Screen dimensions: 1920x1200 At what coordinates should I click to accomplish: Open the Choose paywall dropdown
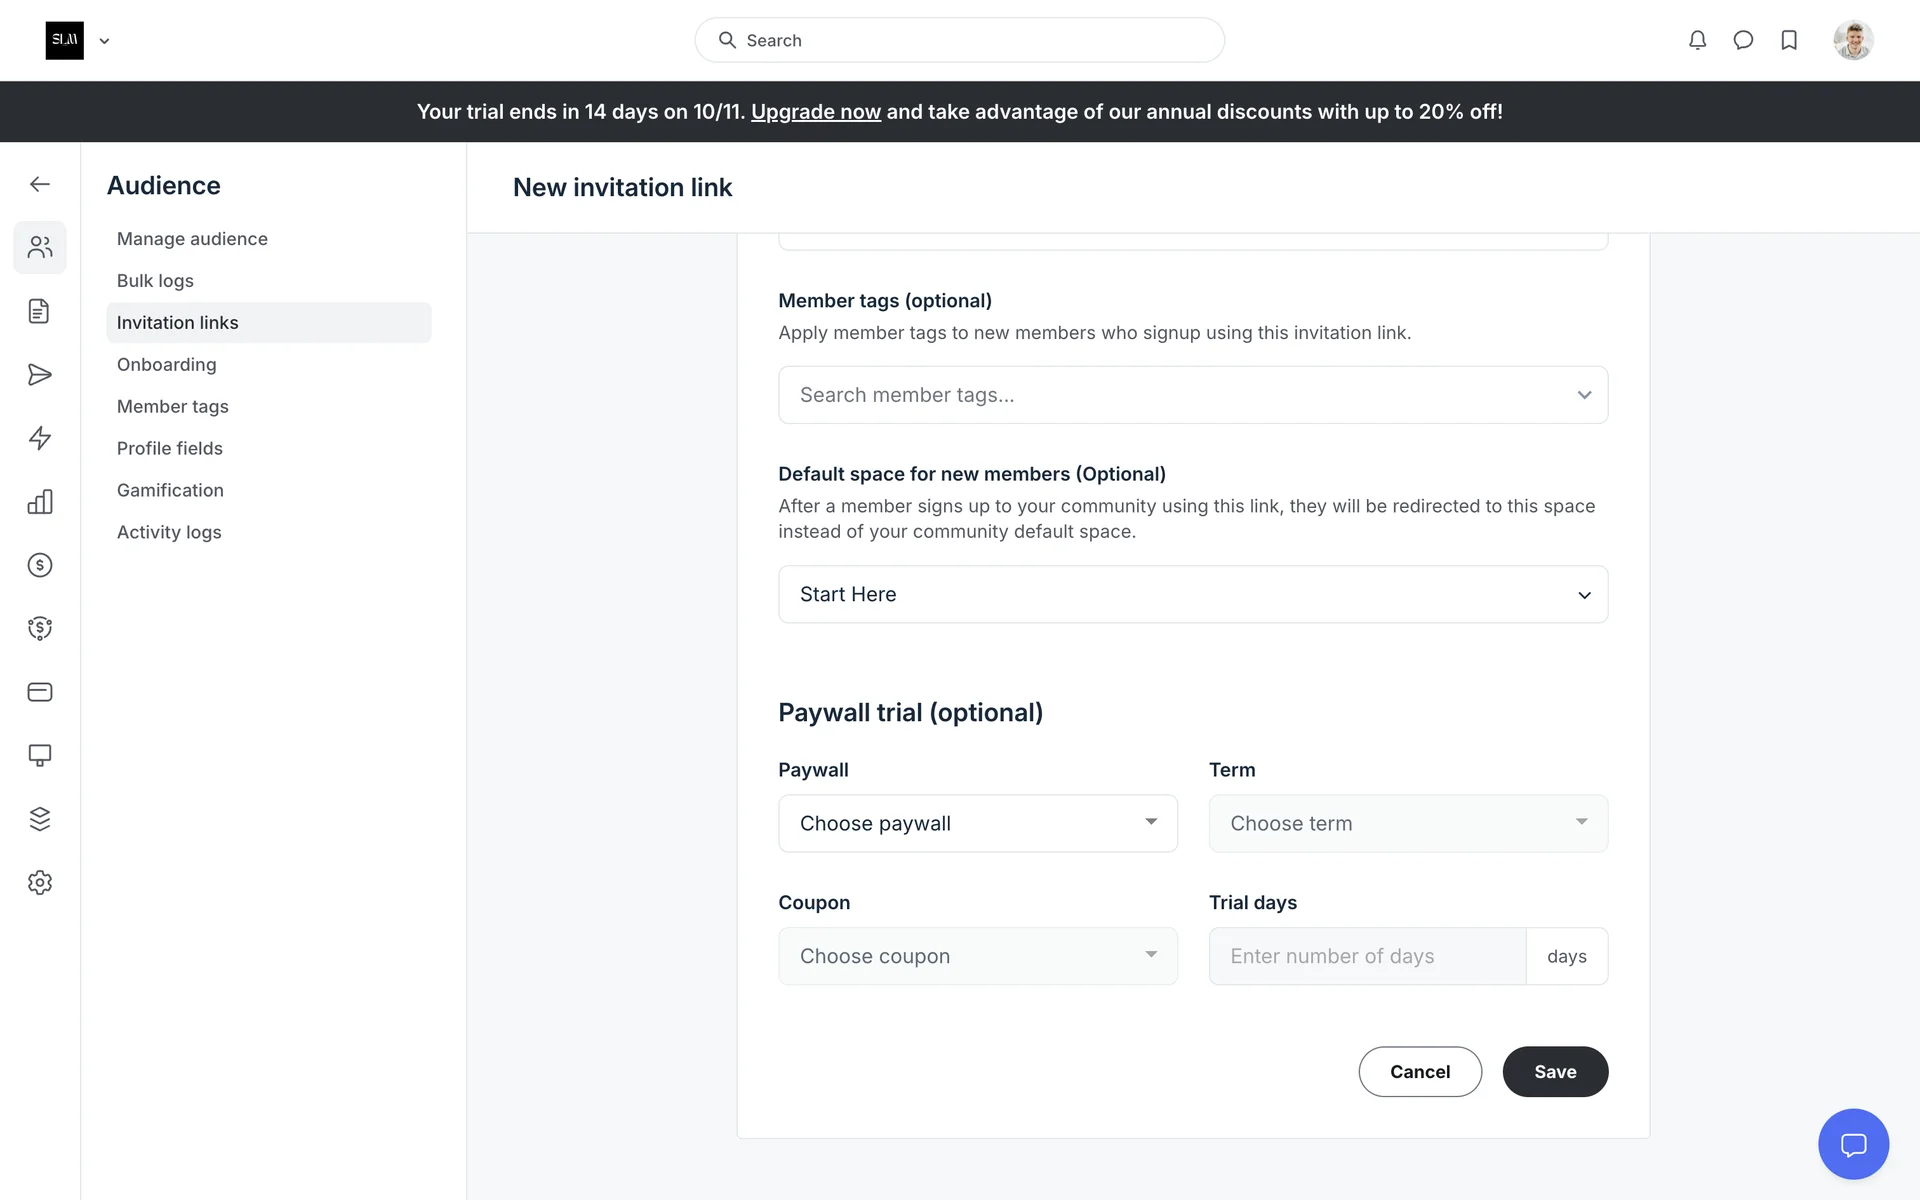point(977,824)
